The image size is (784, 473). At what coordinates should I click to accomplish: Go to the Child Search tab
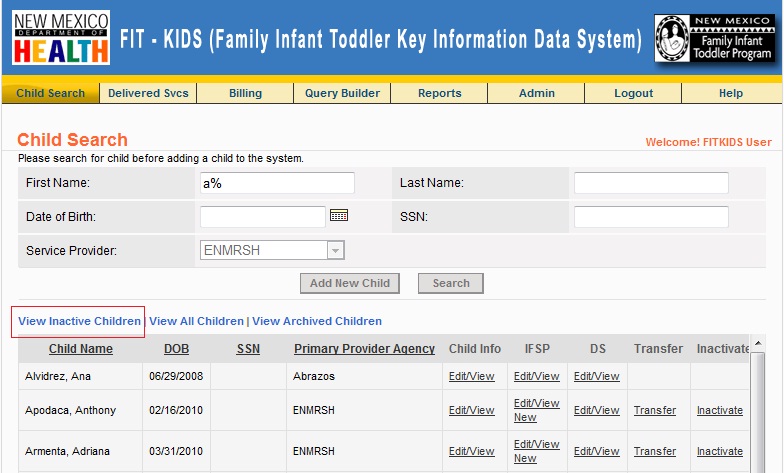(x=50, y=94)
